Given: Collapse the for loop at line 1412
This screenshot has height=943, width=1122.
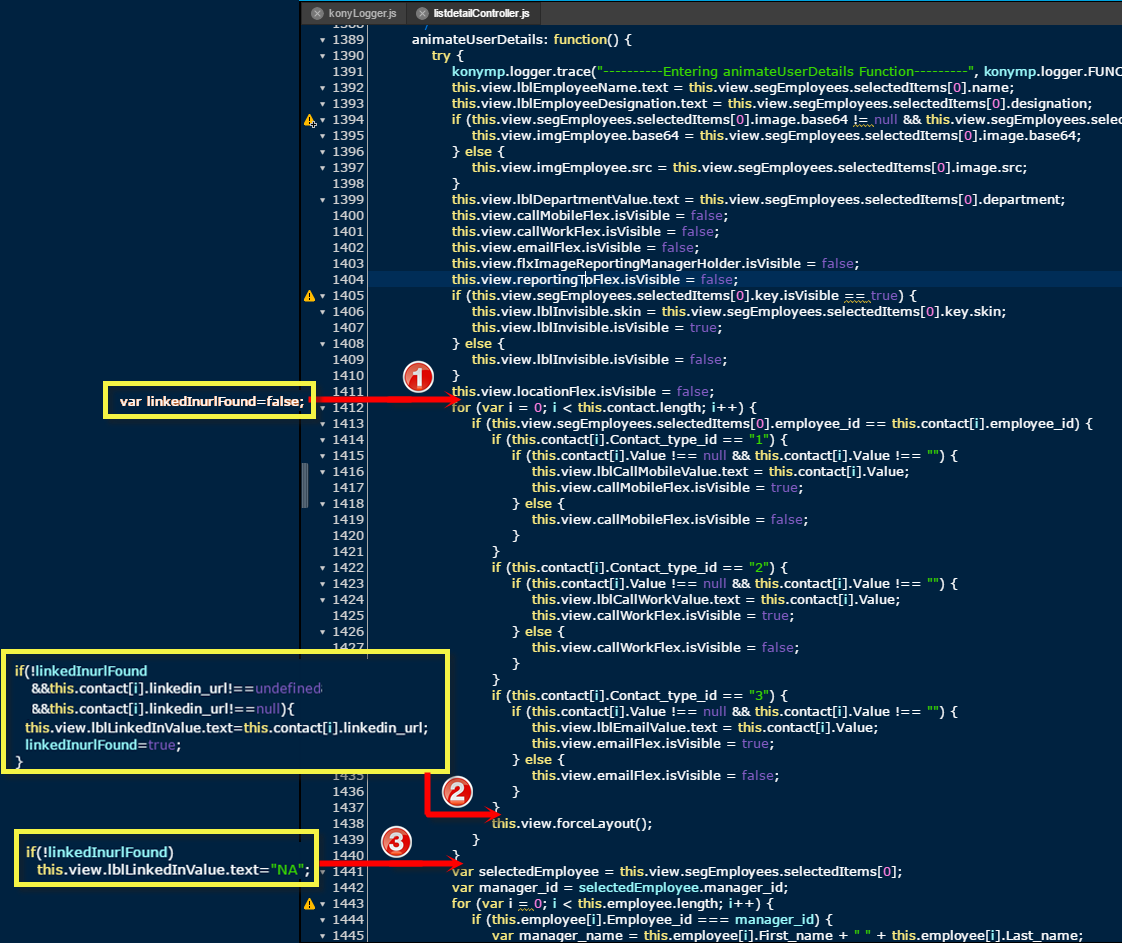Looking at the screenshot, I should tap(323, 408).
